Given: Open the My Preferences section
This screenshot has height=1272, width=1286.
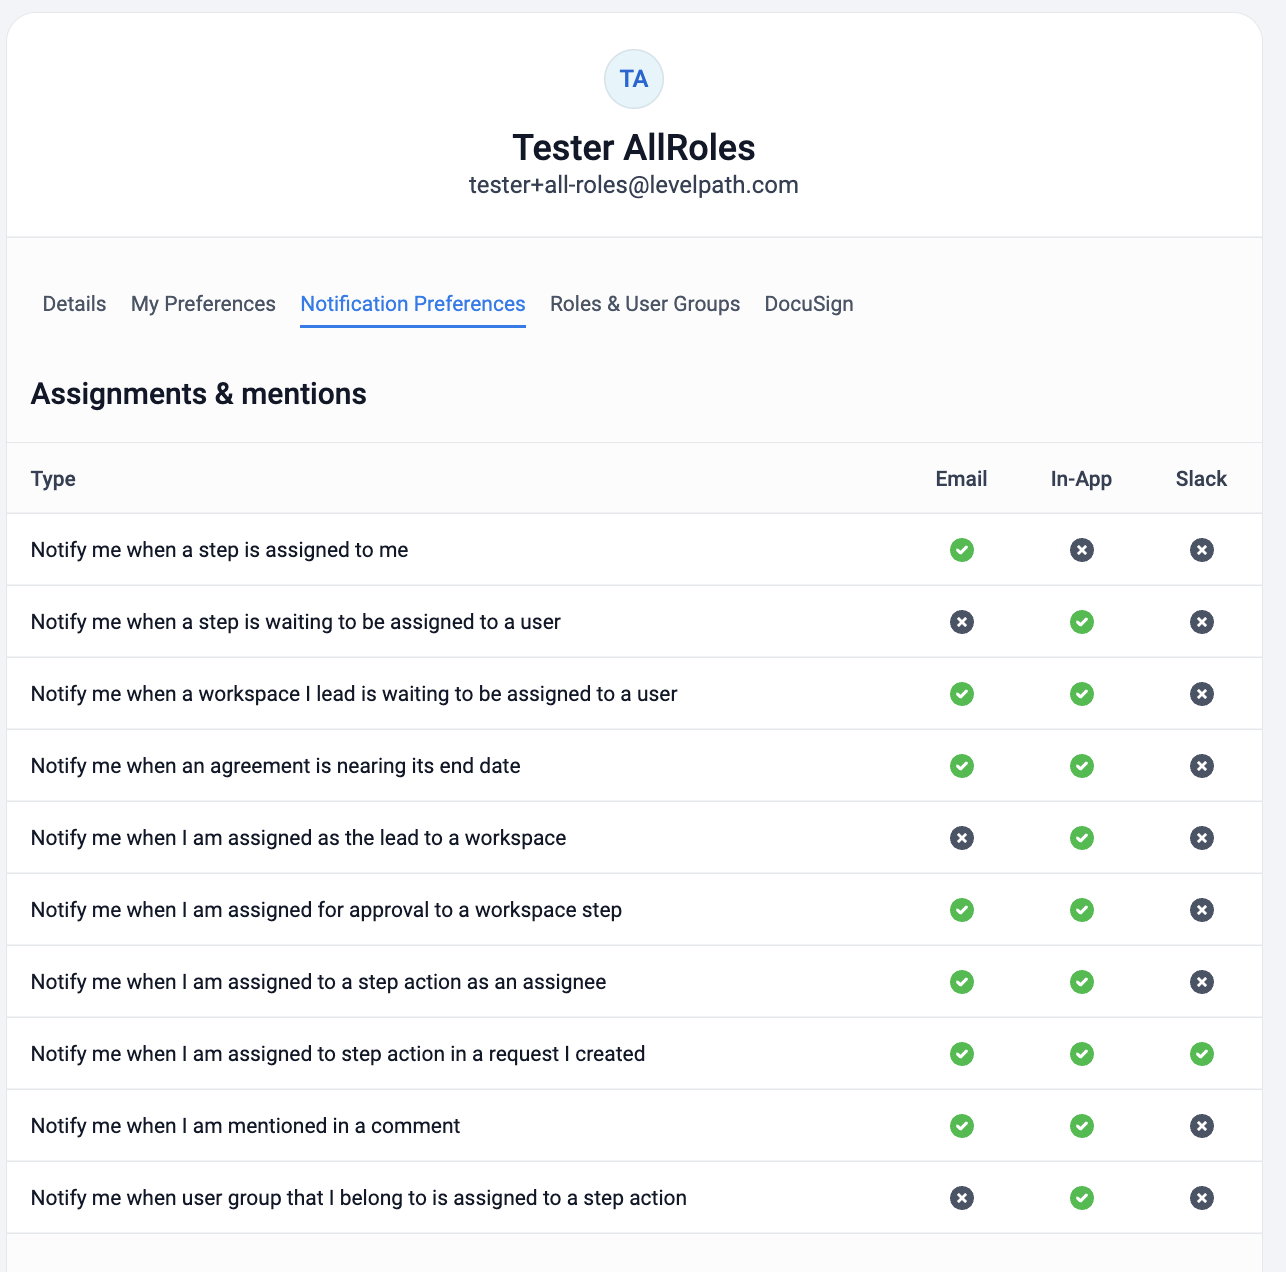Looking at the screenshot, I should tap(203, 304).
